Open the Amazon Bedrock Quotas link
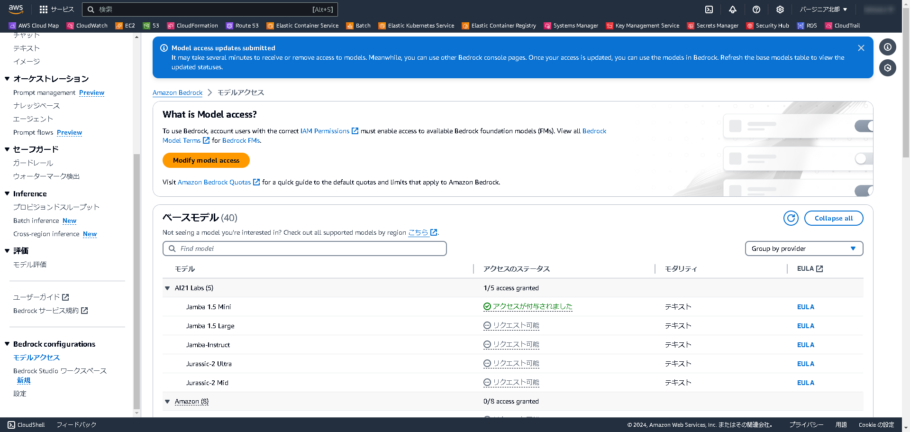The width and height of the screenshot is (910, 432). (x=218, y=182)
